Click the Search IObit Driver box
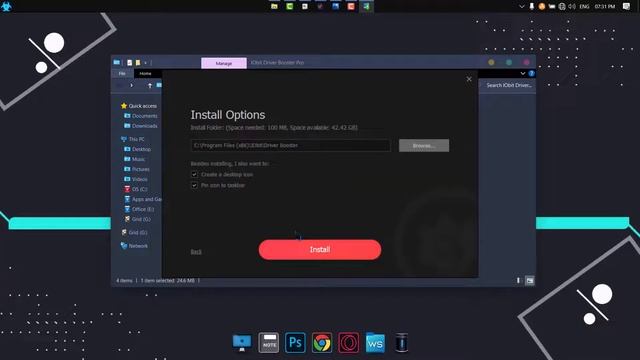The image size is (640, 360). [507, 85]
